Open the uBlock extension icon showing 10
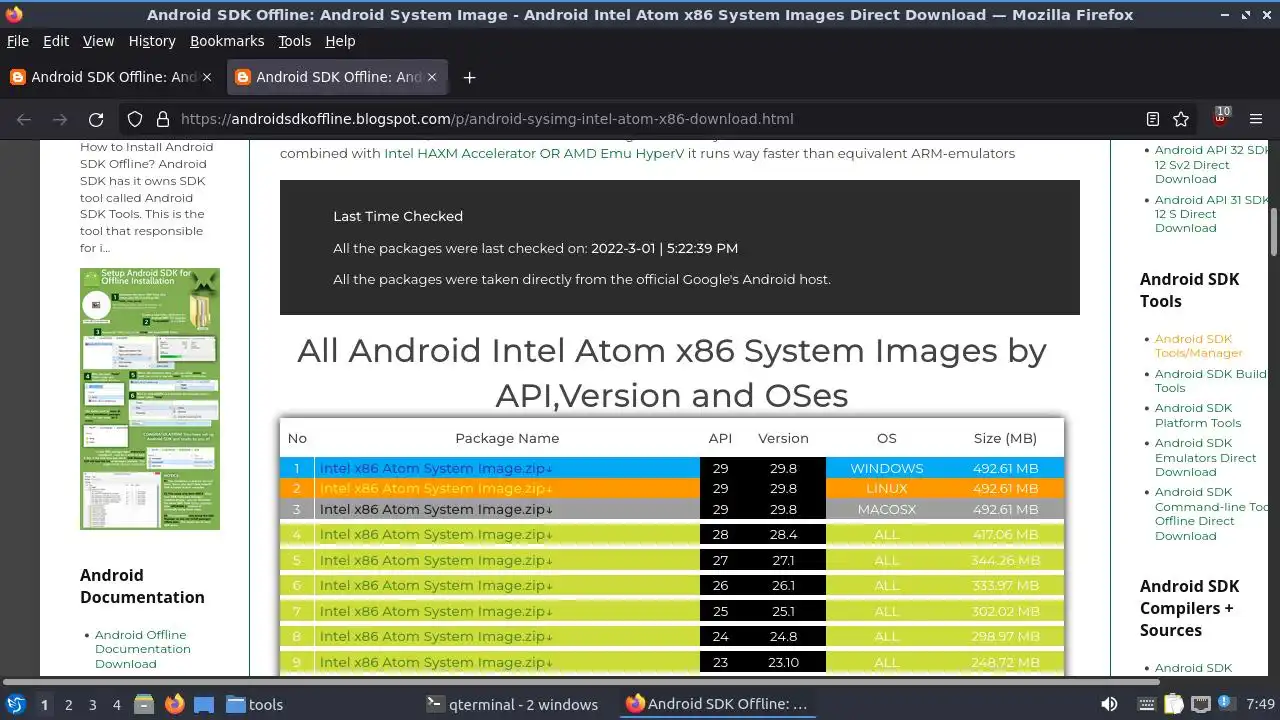 pyautogui.click(x=1221, y=117)
